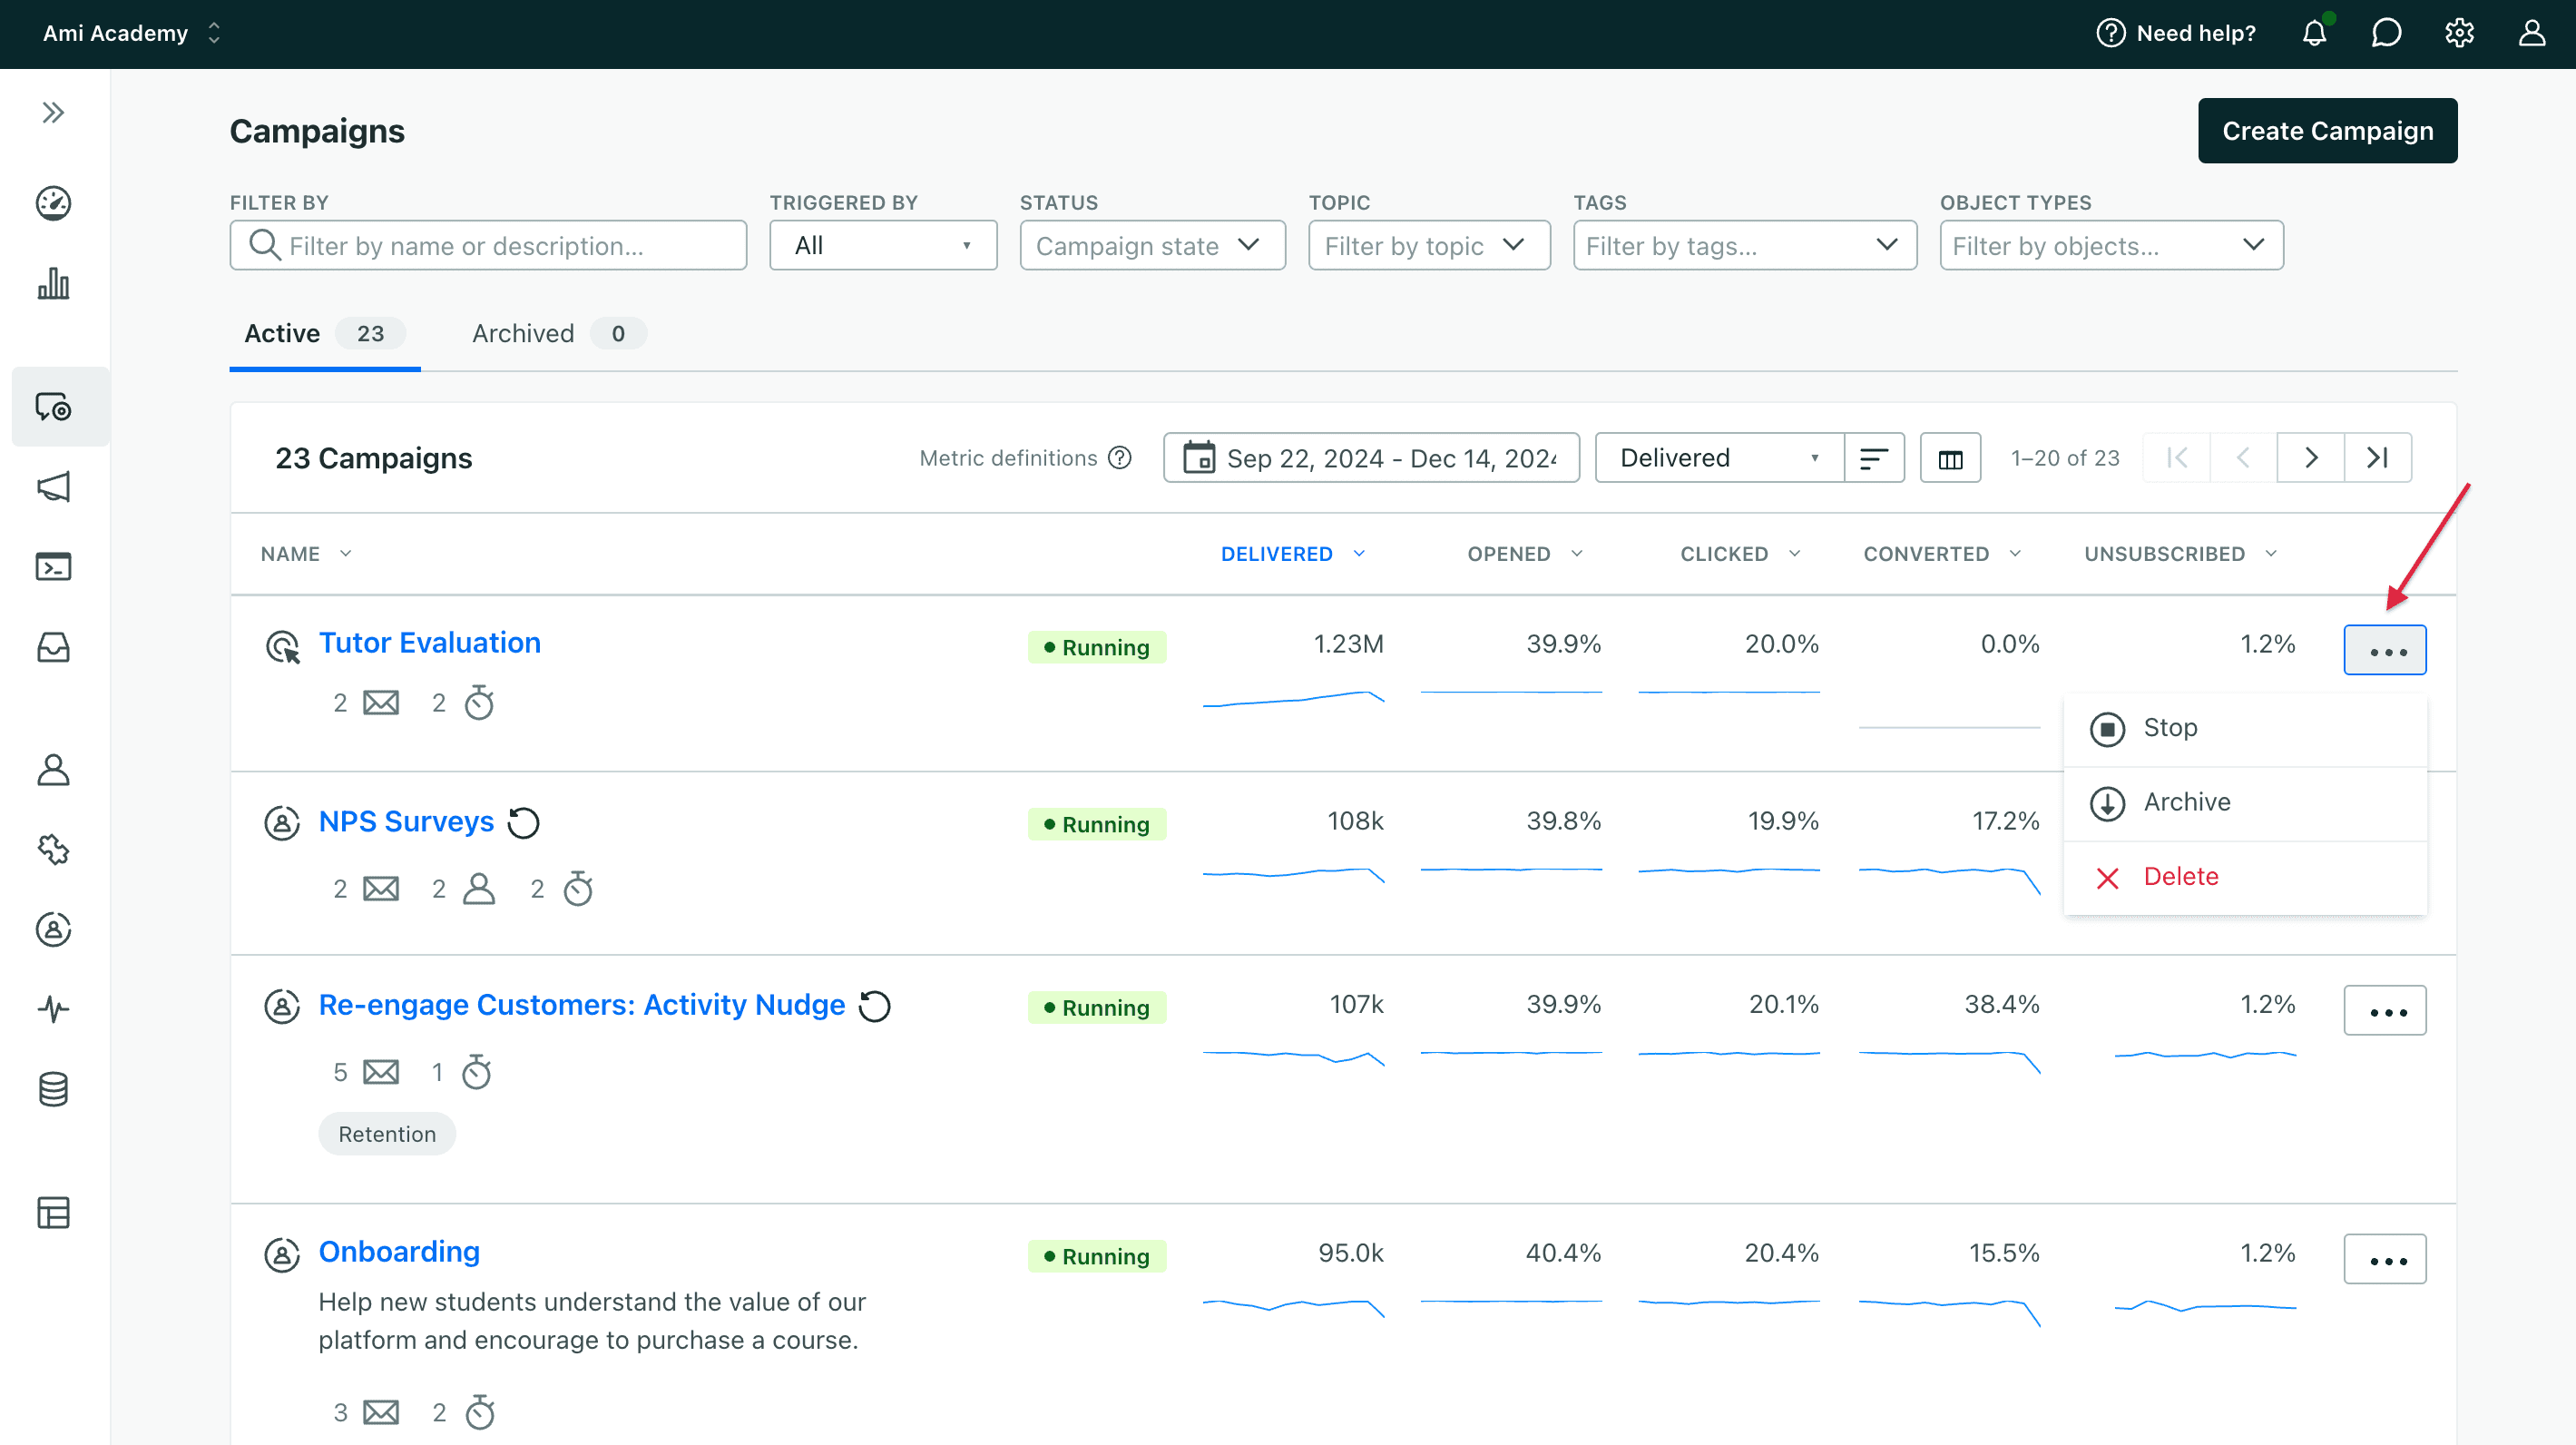
Task: Open the inbox tray icon in sidebar
Action: point(54,647)
